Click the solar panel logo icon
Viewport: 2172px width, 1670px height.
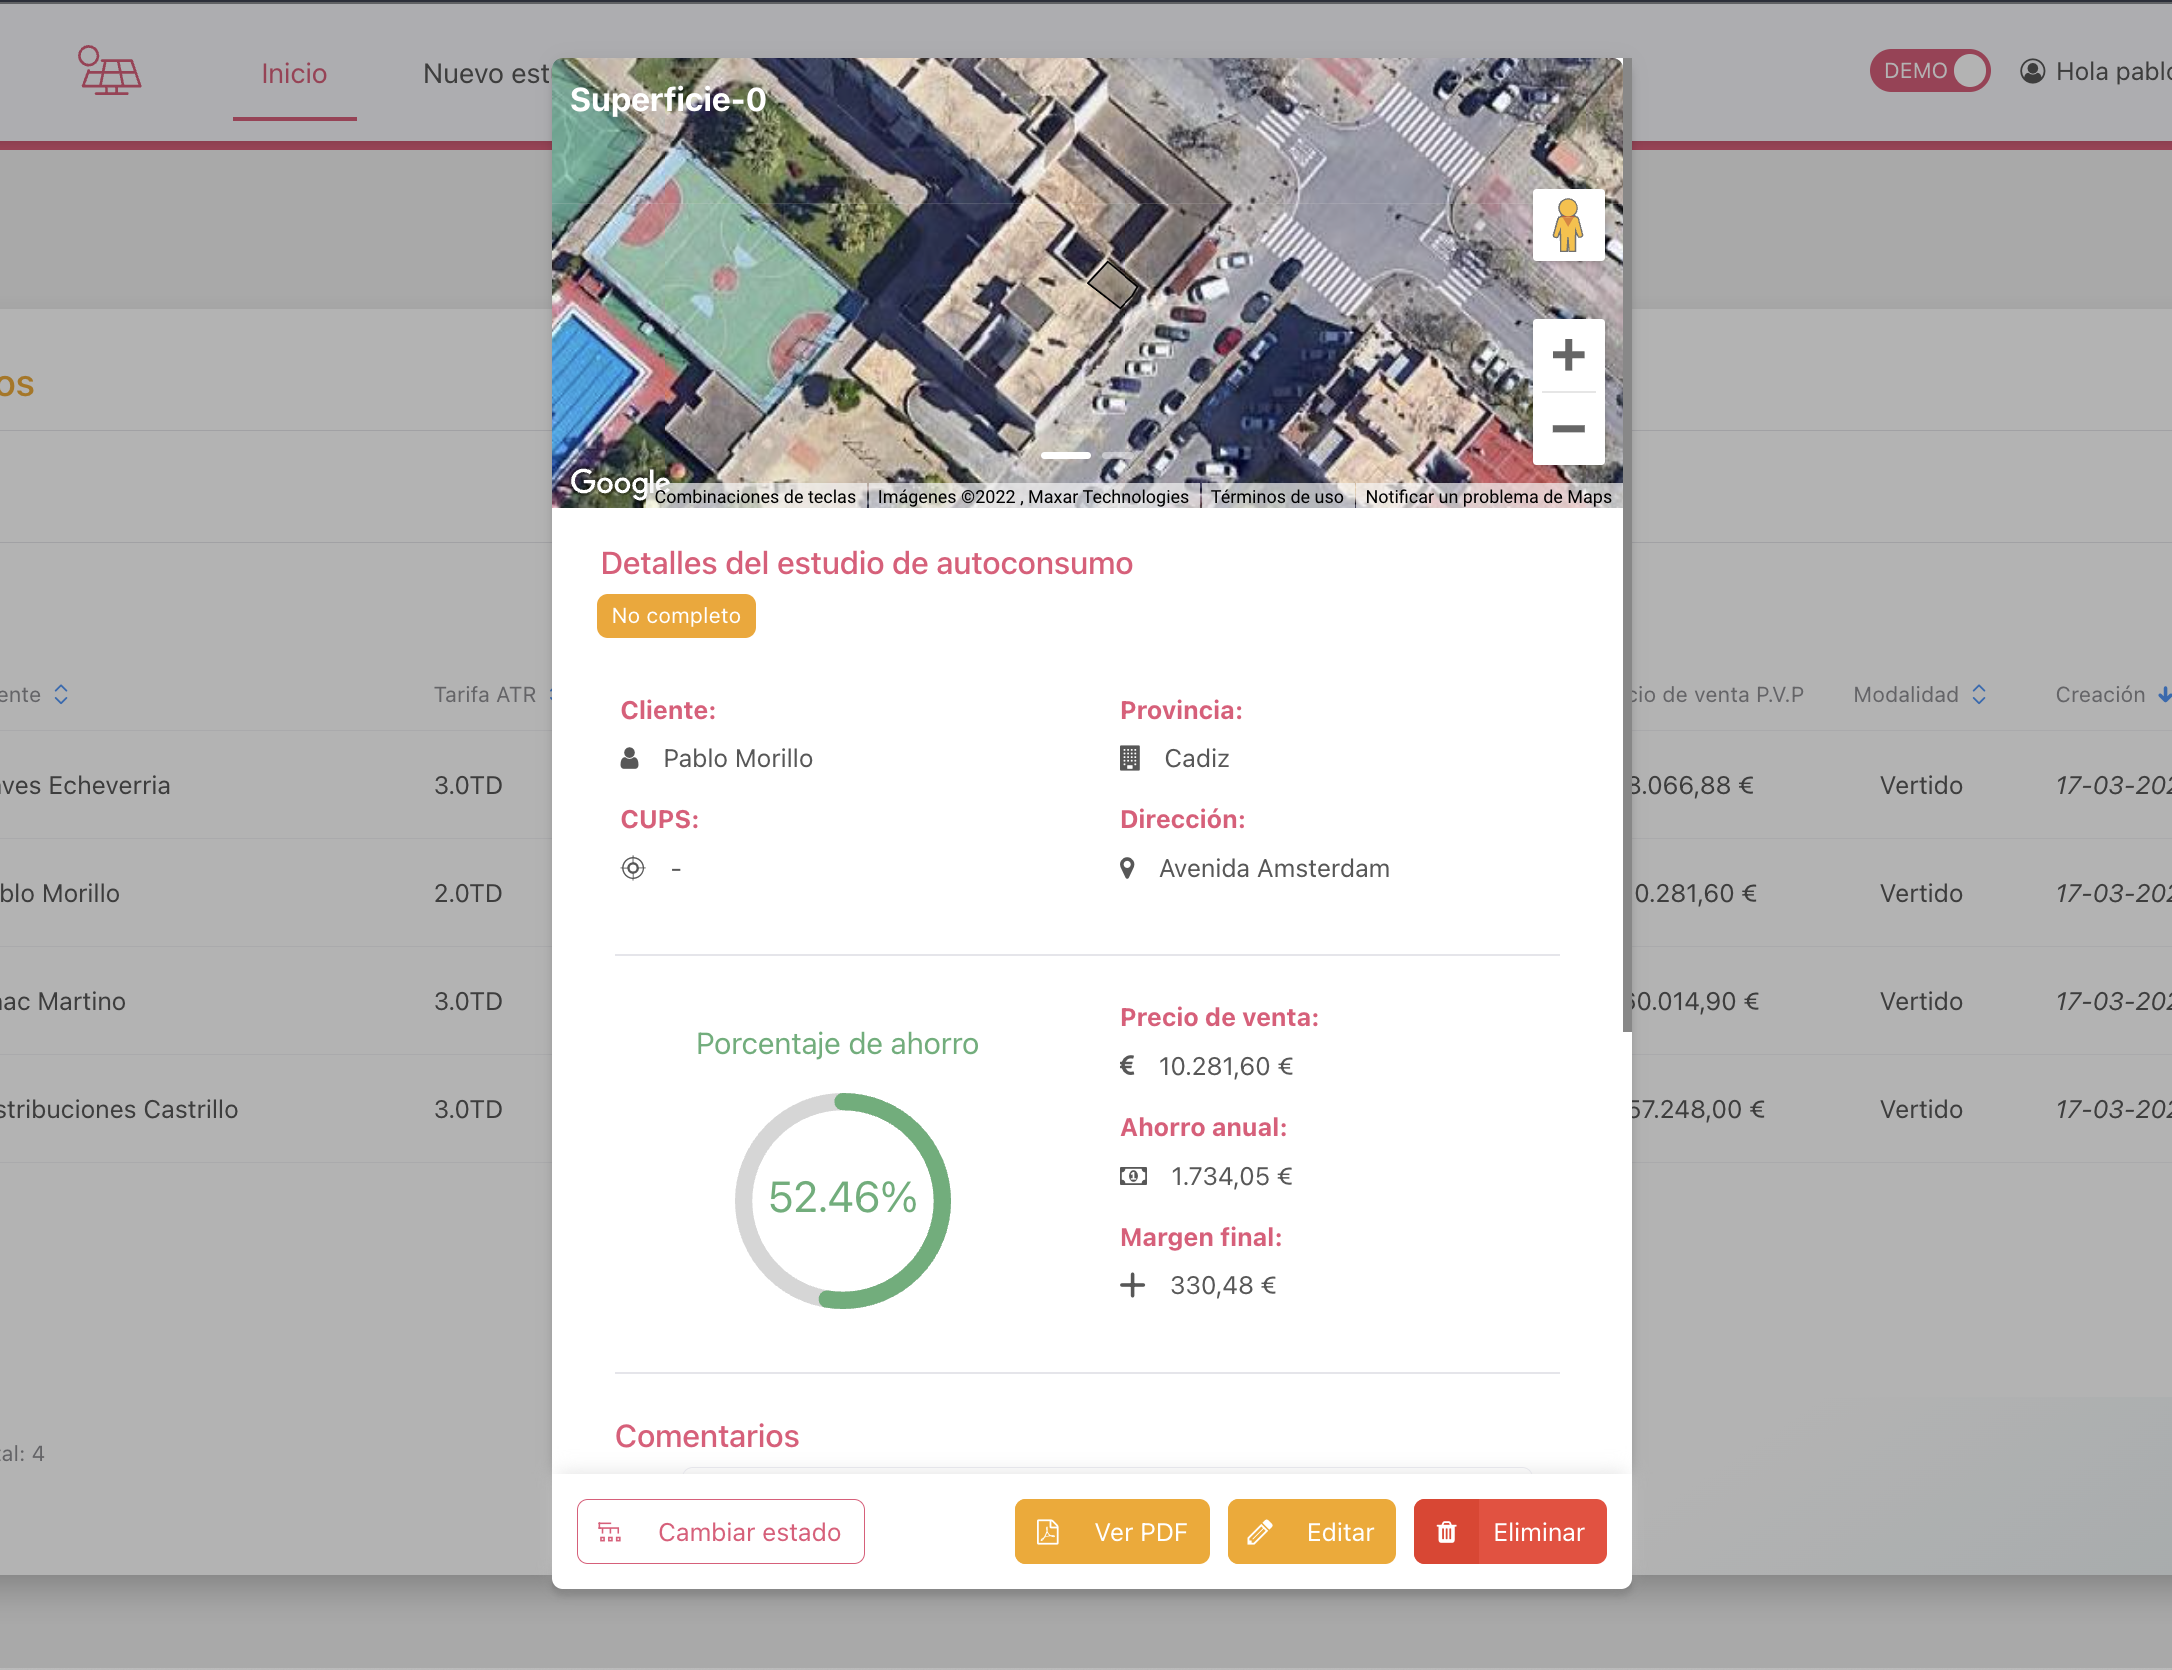coord(109,71)
